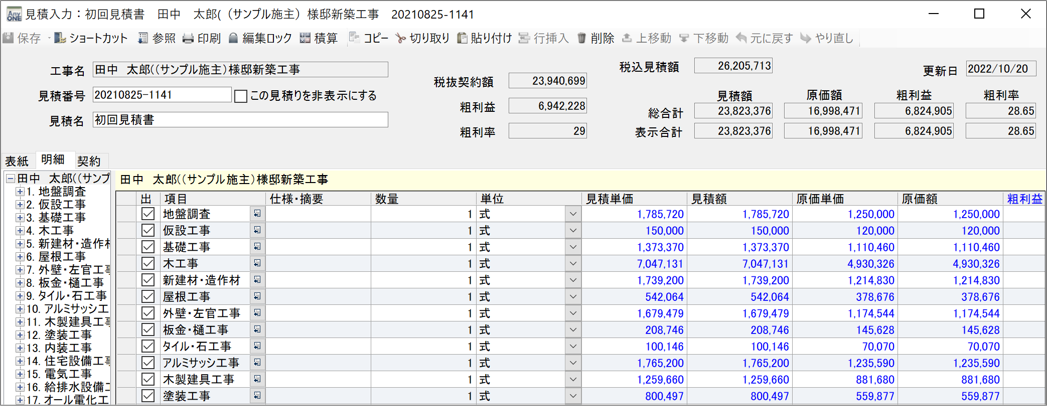Enable 'この見積りを非表示にする' checkbox
1047x406 pixels.
pyautogui.click(x=240, y=96)
